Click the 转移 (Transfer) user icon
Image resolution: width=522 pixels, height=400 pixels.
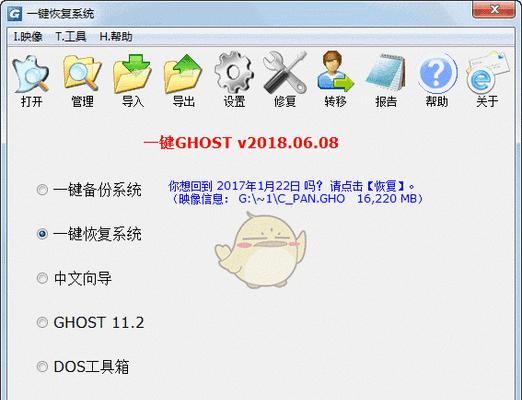335,71
